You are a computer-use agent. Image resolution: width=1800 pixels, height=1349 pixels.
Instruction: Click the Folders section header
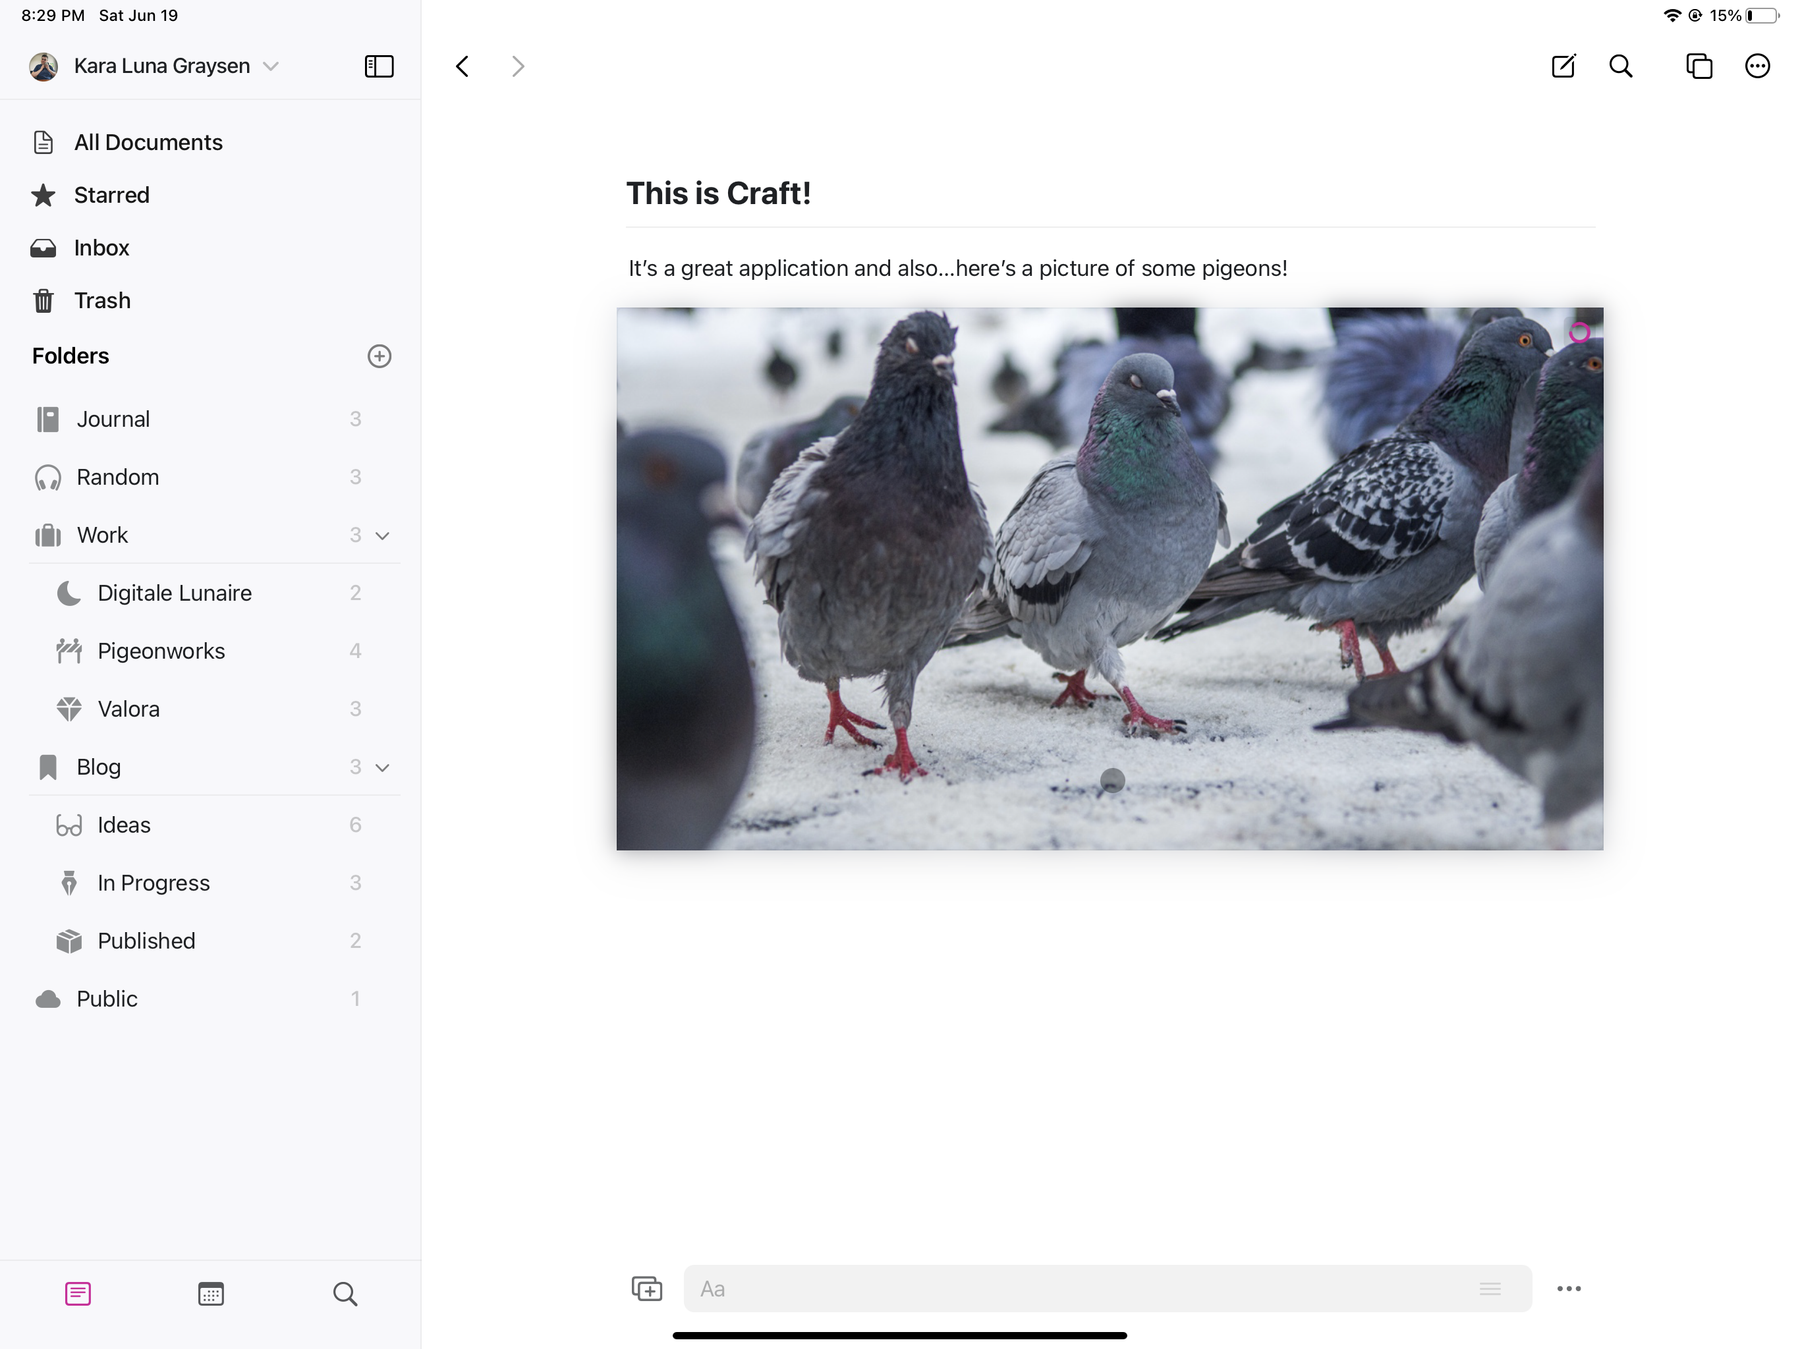[x=70, y=356]
